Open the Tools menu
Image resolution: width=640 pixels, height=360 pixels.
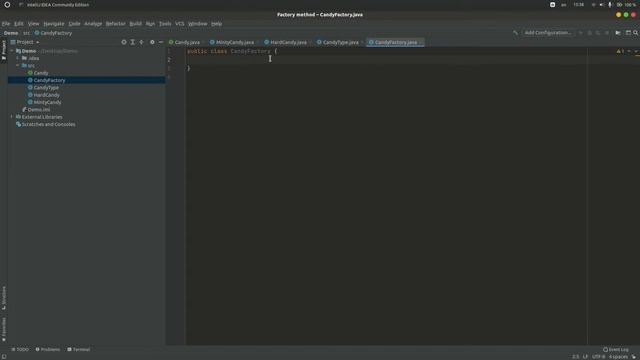tap(165, 24)
